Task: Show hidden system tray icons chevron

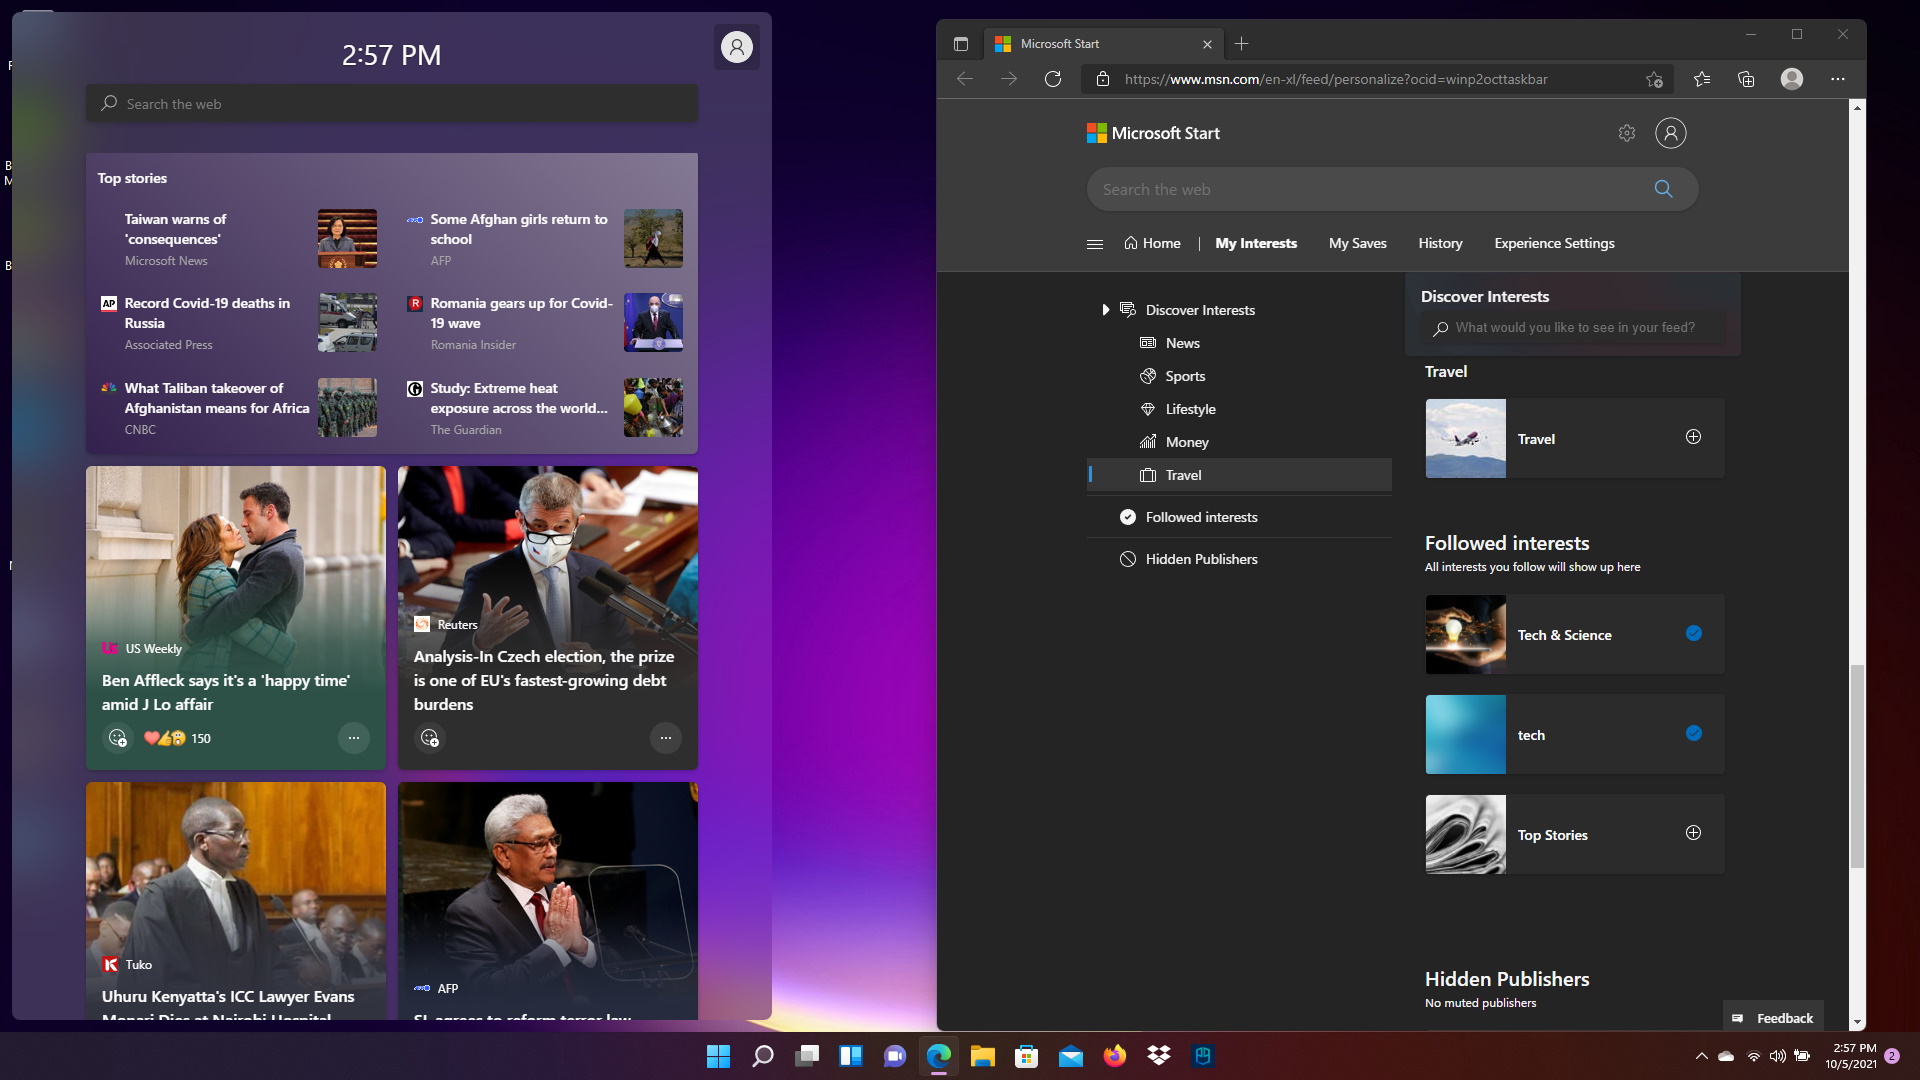Action: [1701, 1056]
